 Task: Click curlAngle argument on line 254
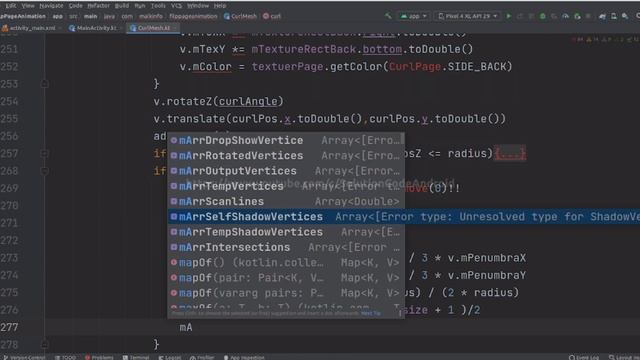(x=248, y=101)
